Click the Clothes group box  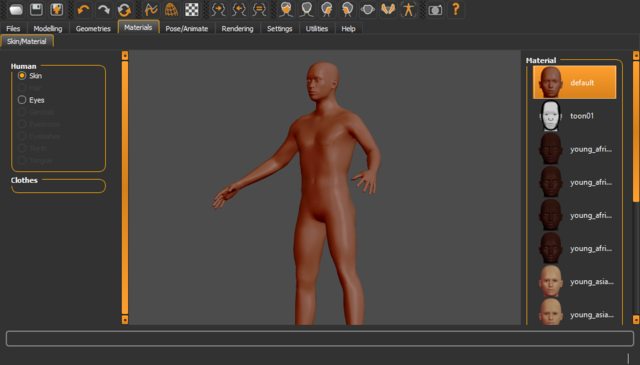point(58,185)
